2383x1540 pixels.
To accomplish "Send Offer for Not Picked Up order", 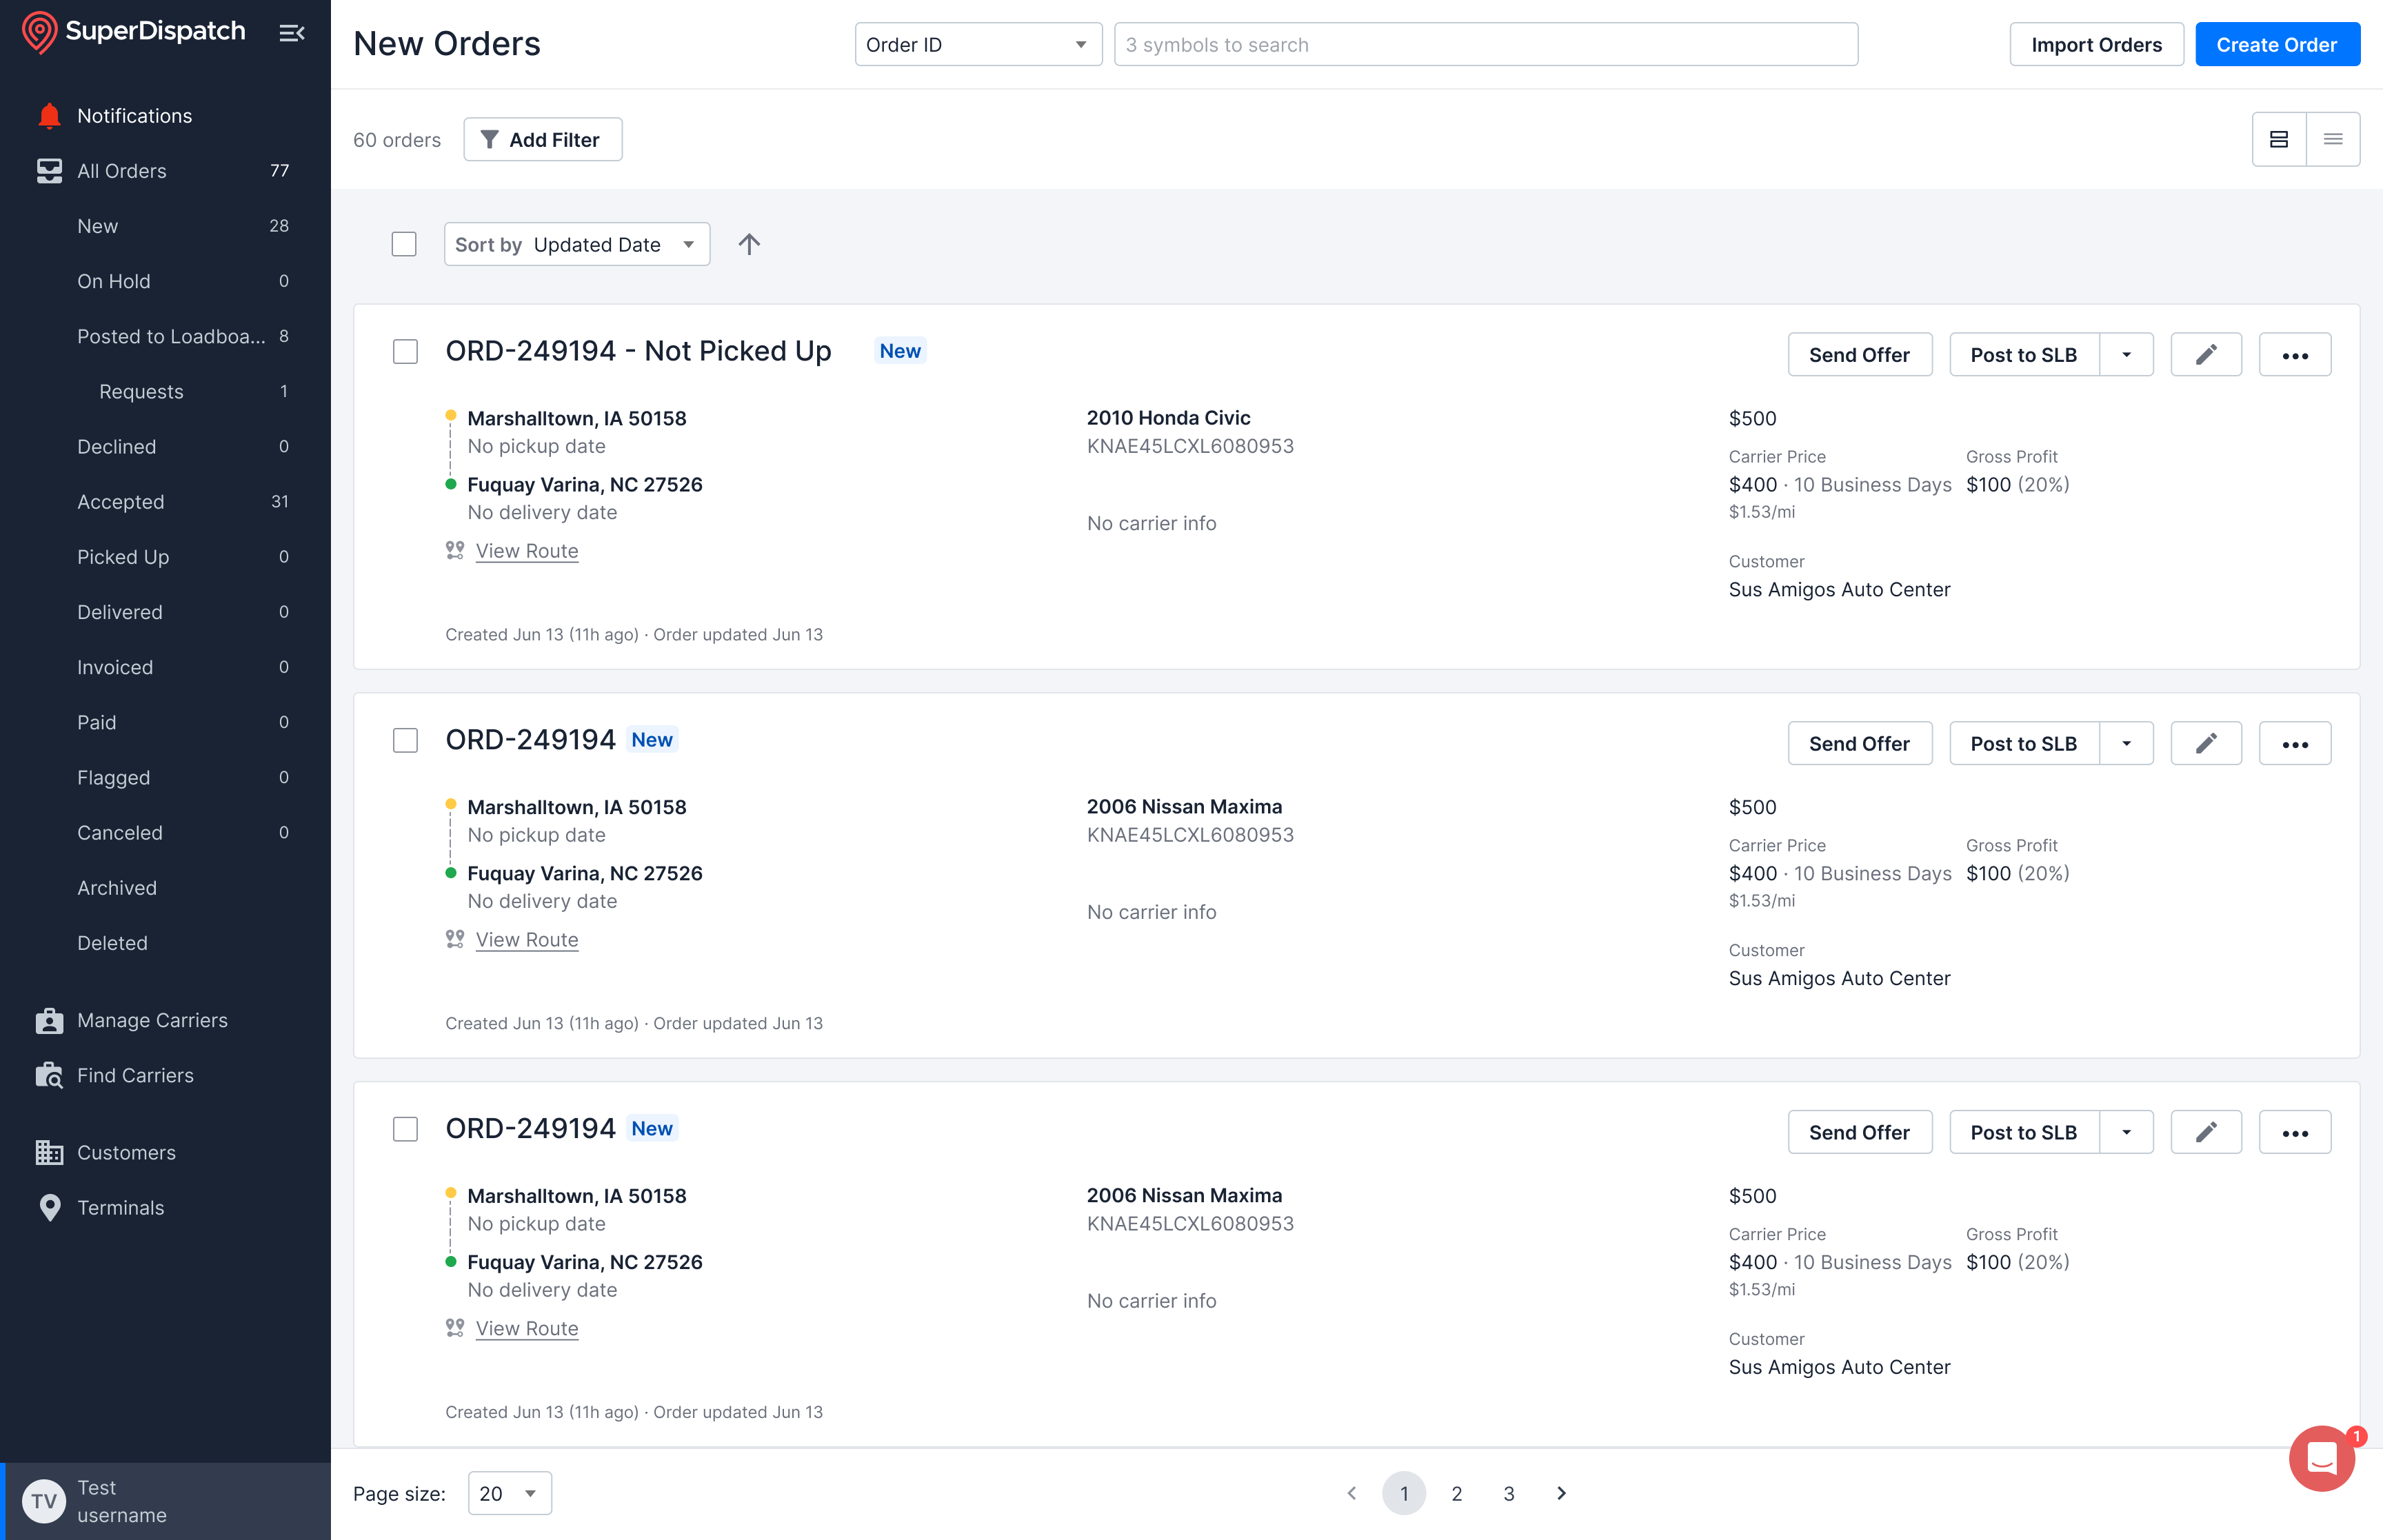I will point(1859,354).
